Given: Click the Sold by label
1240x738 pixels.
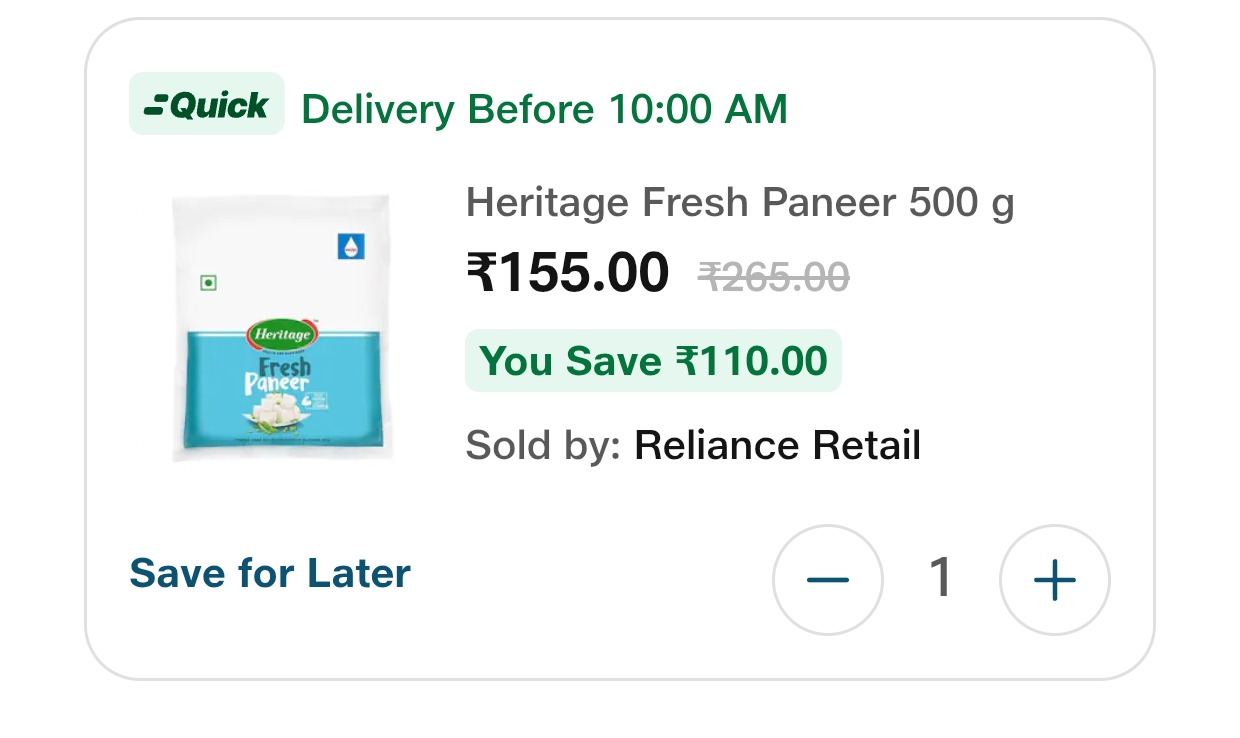Looking at the screenshot, I should point(544,446).
